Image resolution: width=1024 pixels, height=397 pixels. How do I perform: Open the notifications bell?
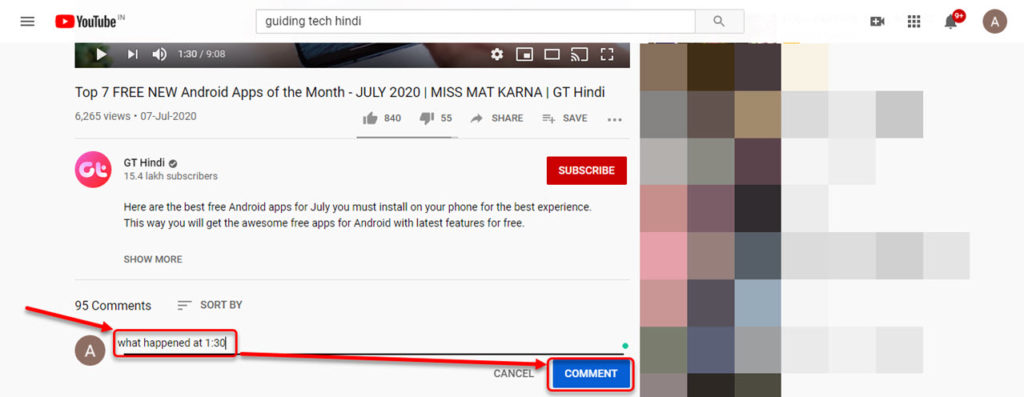(x=951, y=22)
